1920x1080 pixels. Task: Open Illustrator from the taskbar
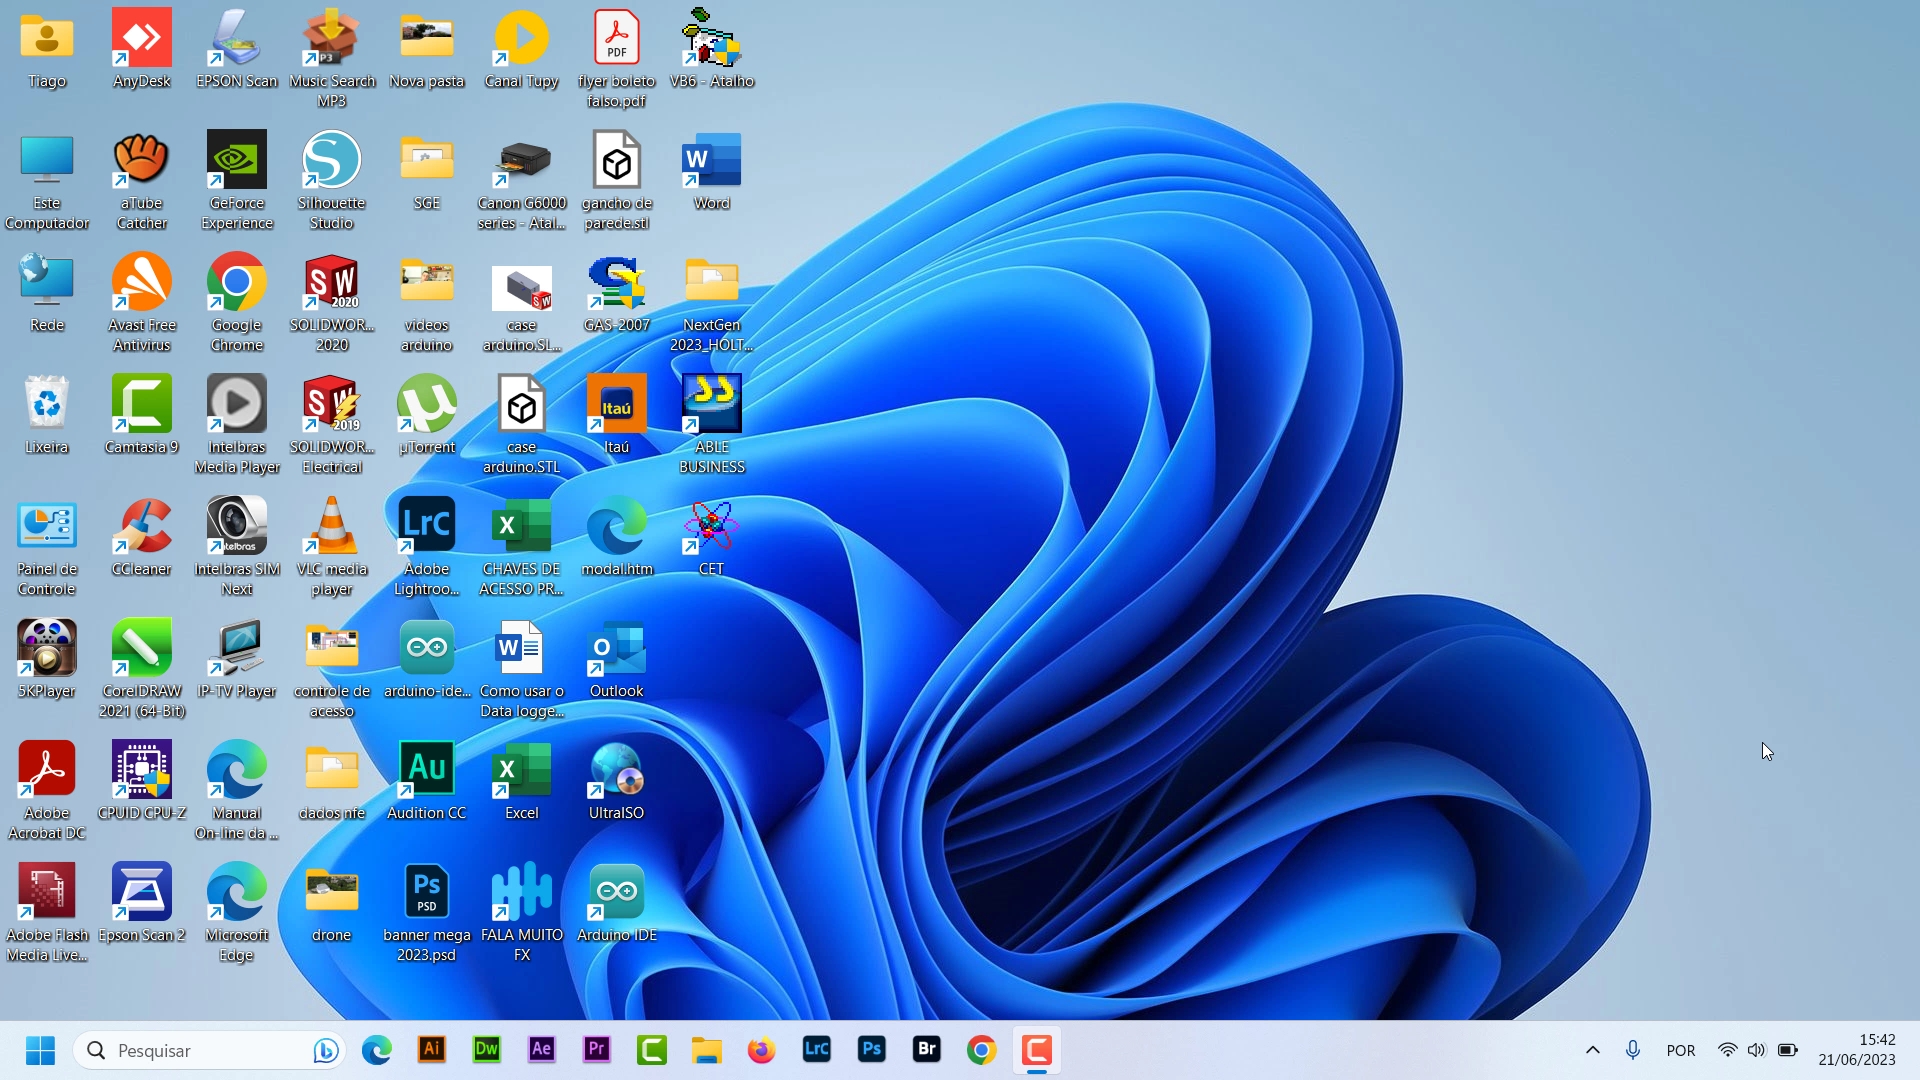coord(432,1050)
